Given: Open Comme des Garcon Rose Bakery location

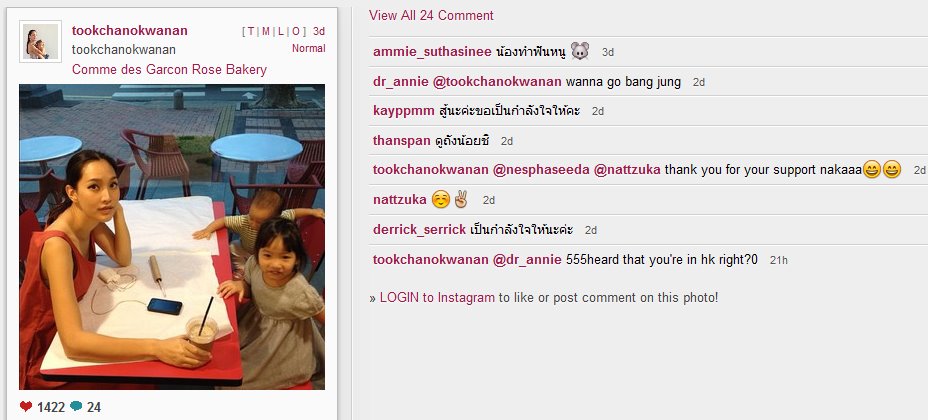Looking at the screenshot, I should [x=169, y=70].
